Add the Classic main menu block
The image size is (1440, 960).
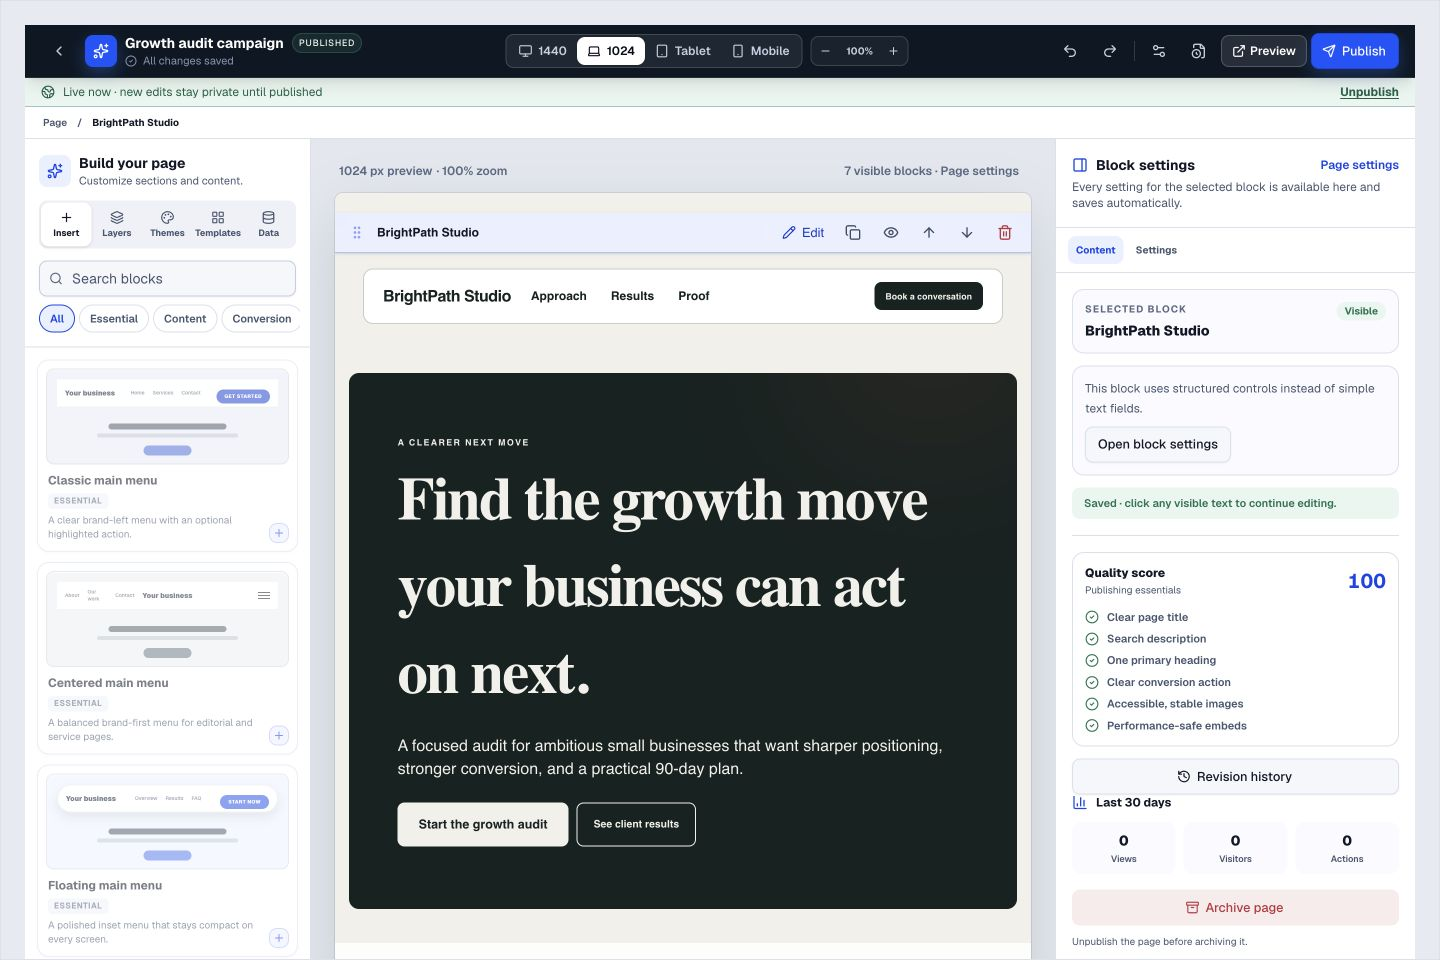[x=279, y=533]
